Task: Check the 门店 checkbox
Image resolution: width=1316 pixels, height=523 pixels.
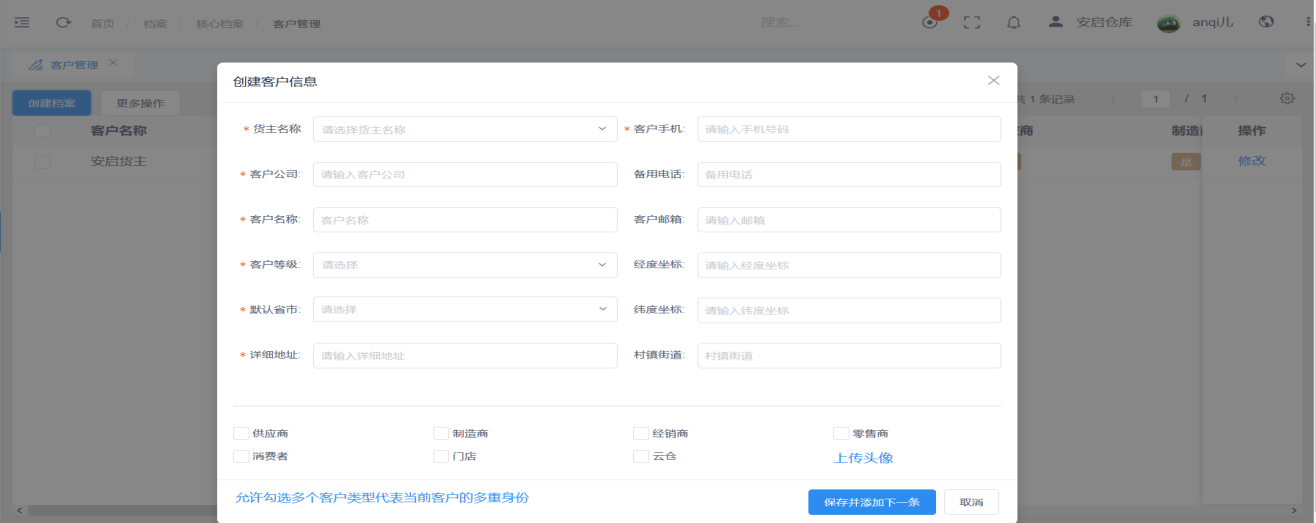Action: click(441, 456)
